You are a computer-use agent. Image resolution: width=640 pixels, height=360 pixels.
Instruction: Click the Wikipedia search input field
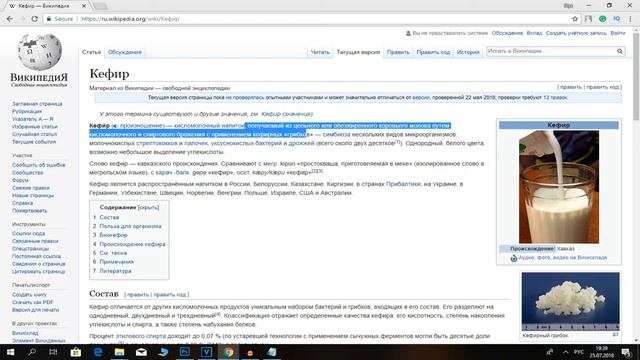(x=550, y=51)
